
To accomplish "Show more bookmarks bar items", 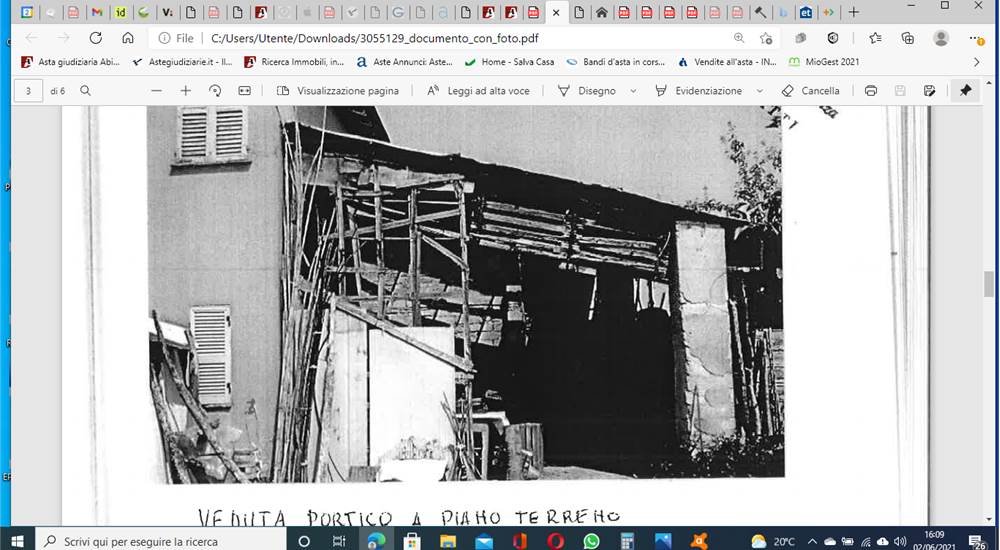I will (976, 62).
